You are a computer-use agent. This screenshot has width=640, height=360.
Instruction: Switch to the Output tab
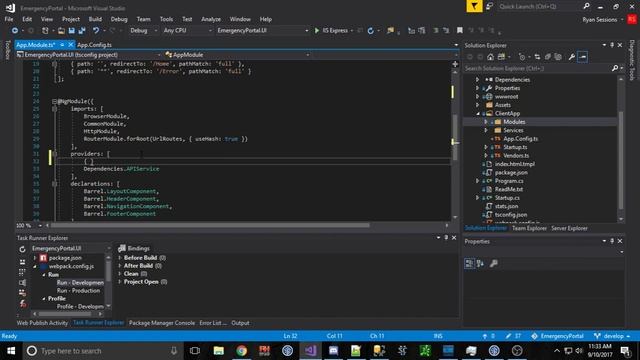point(240,323)
